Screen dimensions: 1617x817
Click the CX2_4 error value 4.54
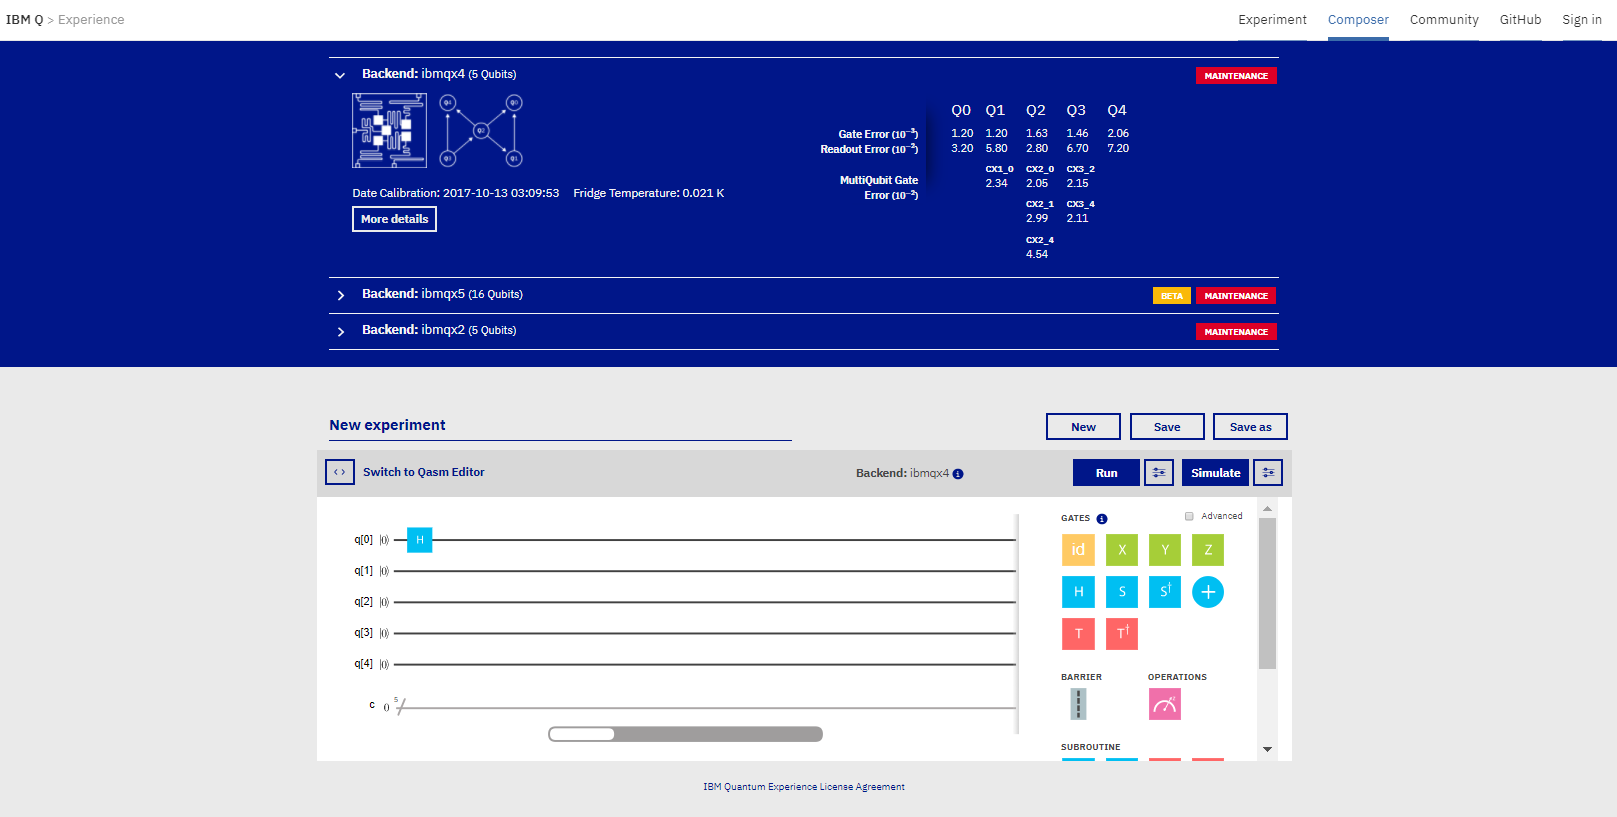click(x=1037, y=254)
